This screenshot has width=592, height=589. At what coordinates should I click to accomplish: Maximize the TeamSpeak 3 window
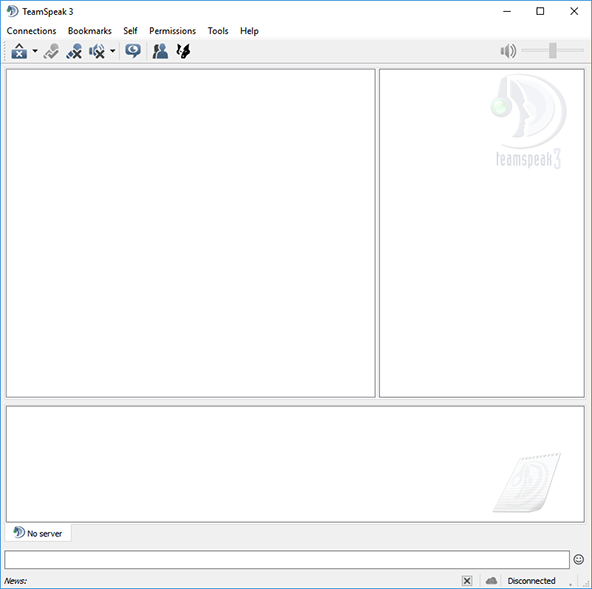click(x=540, y=11)
